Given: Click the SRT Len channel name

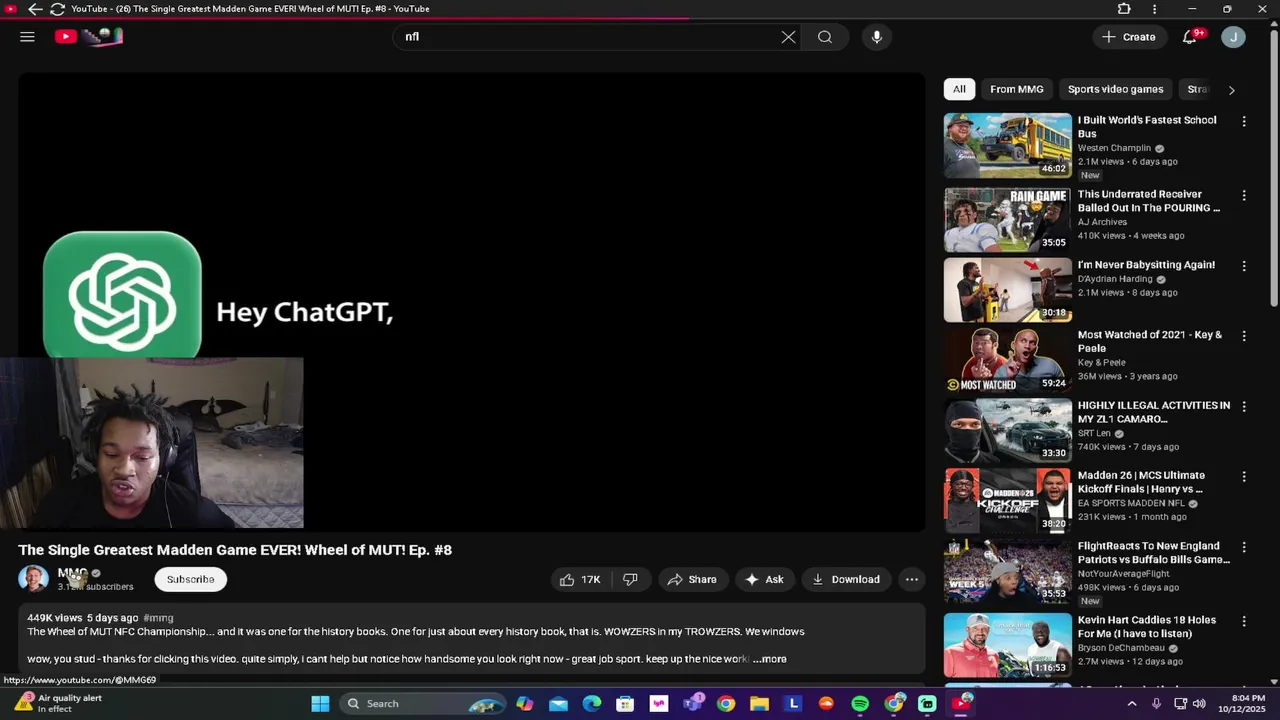Looking at the screenshot, I should pyautogui.click(x=1094, y=433).
